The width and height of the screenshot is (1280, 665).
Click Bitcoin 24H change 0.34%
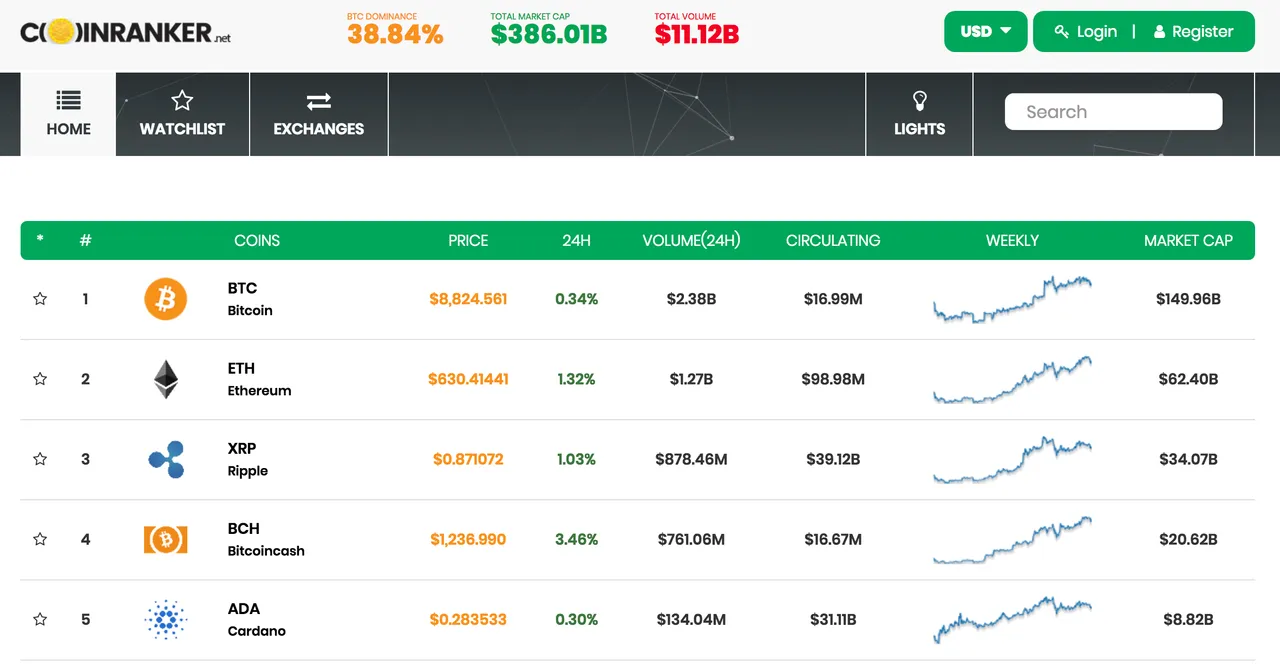coord(577,299)
